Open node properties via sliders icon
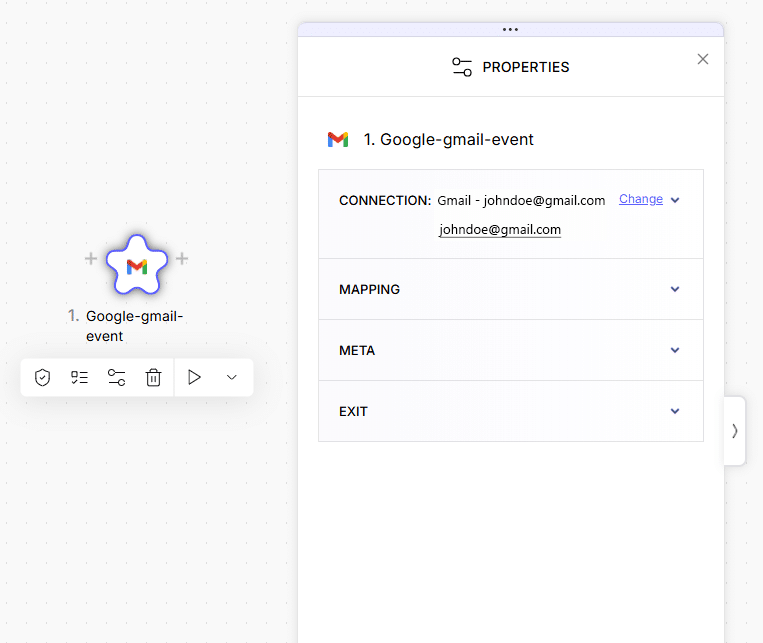Viewport: 763px width, 643px height. click(116, 377)
